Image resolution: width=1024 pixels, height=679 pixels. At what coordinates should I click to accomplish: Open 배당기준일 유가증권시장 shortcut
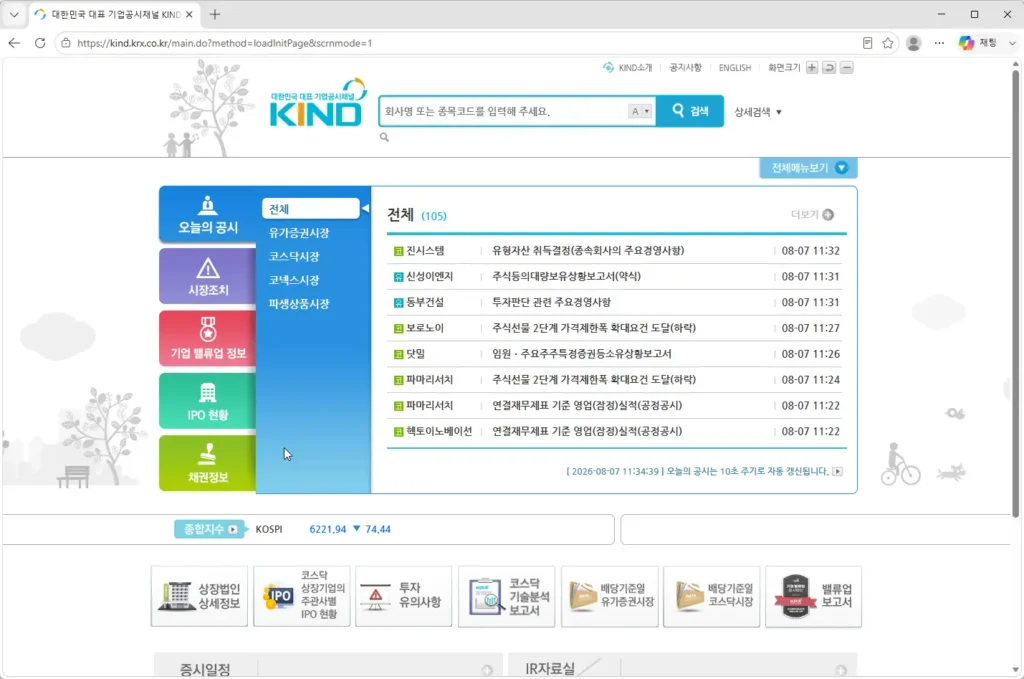(609, 596)
